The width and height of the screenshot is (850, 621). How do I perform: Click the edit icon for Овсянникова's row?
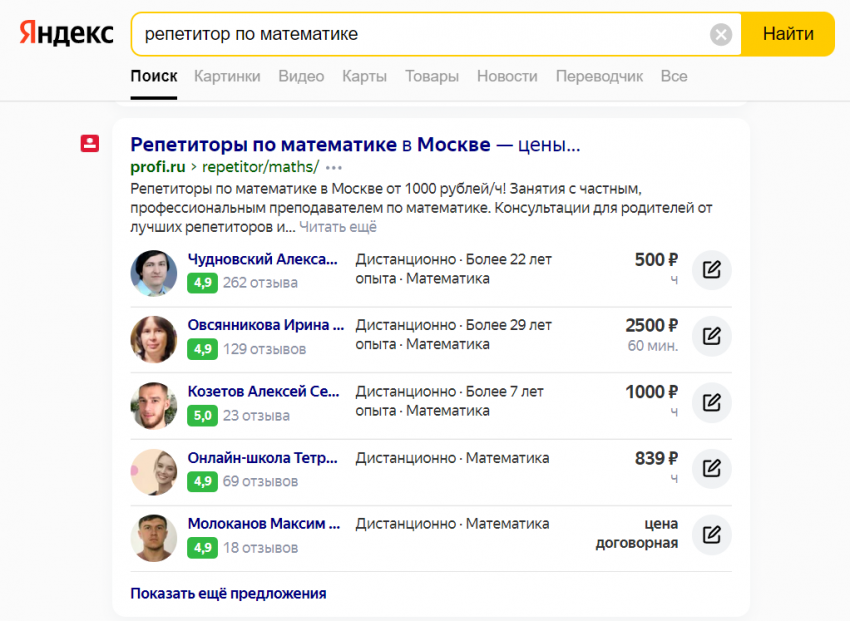712,336
